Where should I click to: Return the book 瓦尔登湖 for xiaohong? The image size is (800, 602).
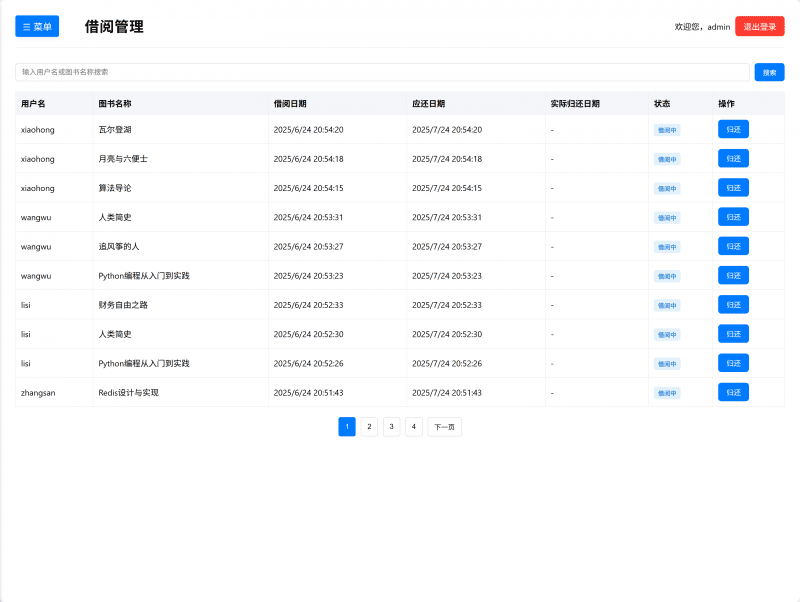point(733,129)
